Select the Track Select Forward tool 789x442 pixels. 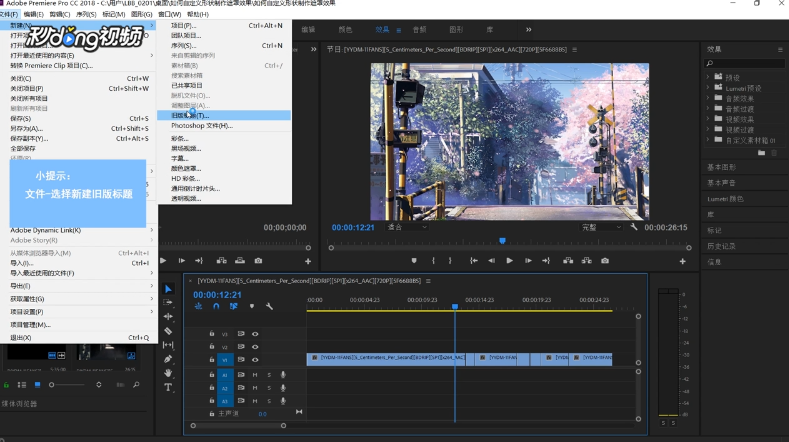point(168,302)
